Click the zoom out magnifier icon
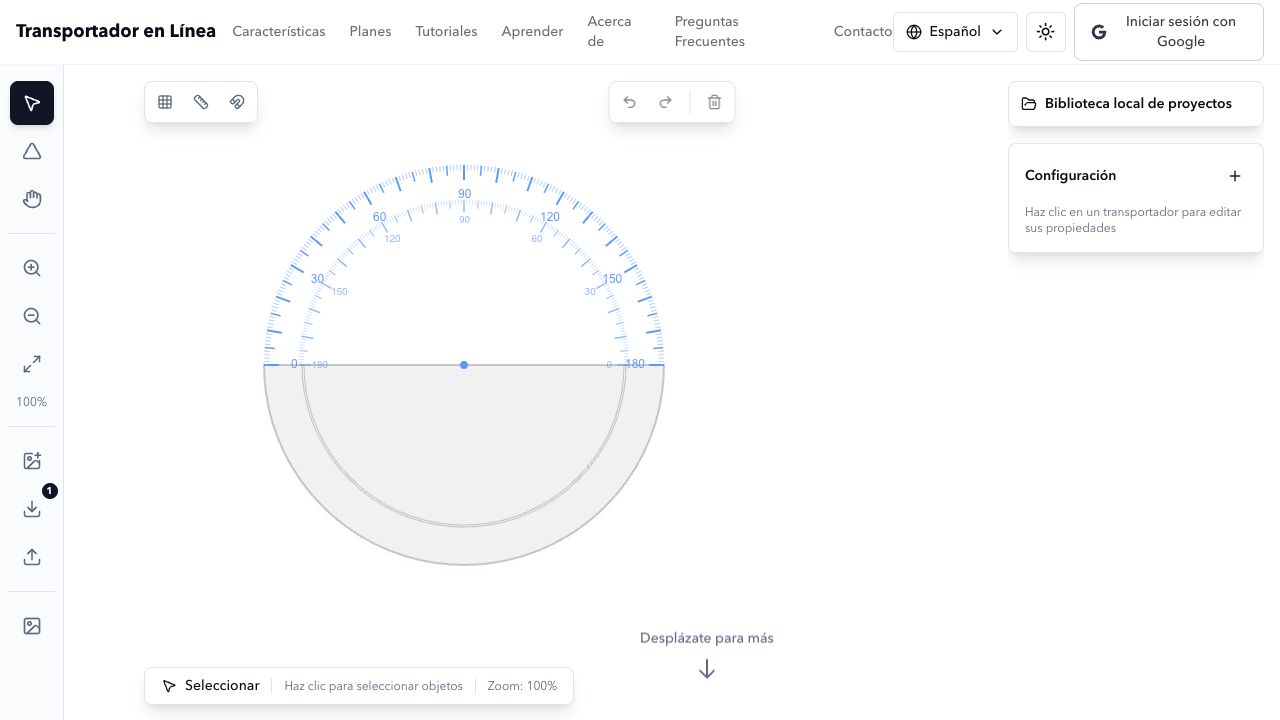Screen dimensions: 1280x720 (x=32, y=316)
